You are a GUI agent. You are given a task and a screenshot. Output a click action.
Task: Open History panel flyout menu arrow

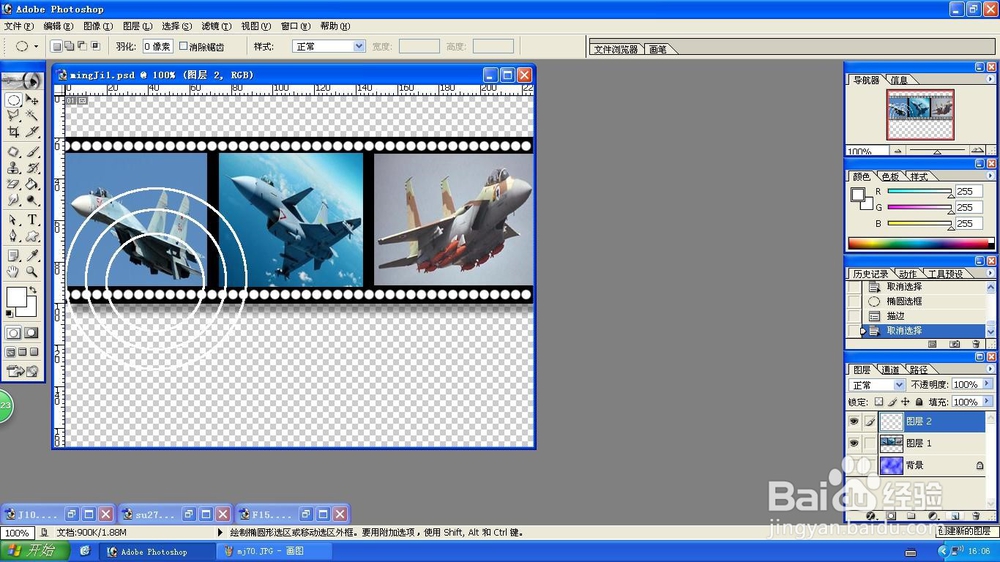click(x=990, y=273)
